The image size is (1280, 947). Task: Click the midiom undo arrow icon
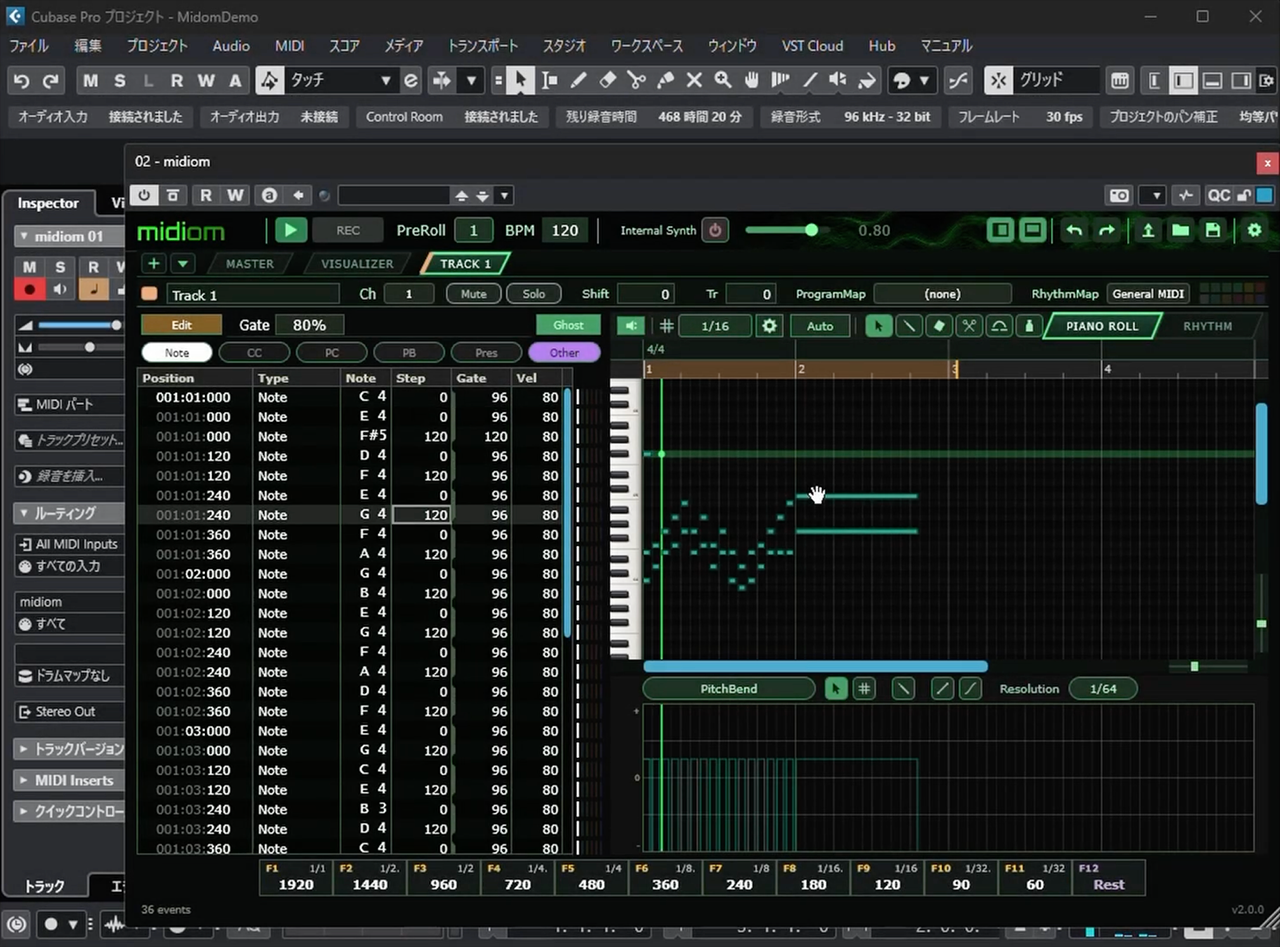[x=1074, y=231]
